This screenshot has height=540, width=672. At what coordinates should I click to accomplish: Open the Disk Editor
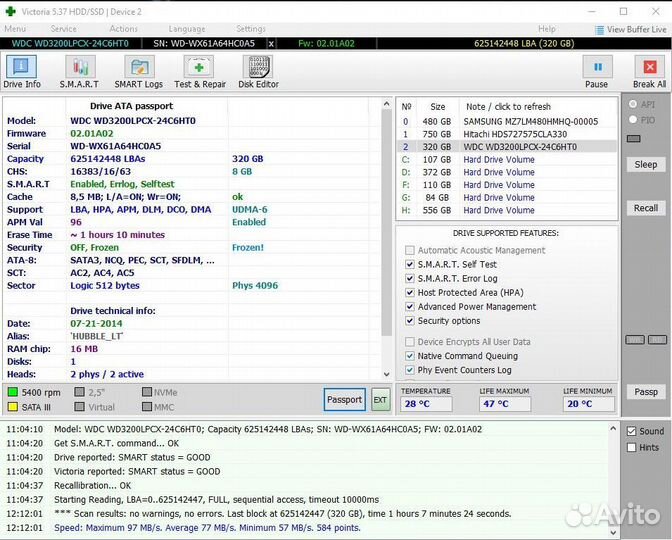pos(258,71)
